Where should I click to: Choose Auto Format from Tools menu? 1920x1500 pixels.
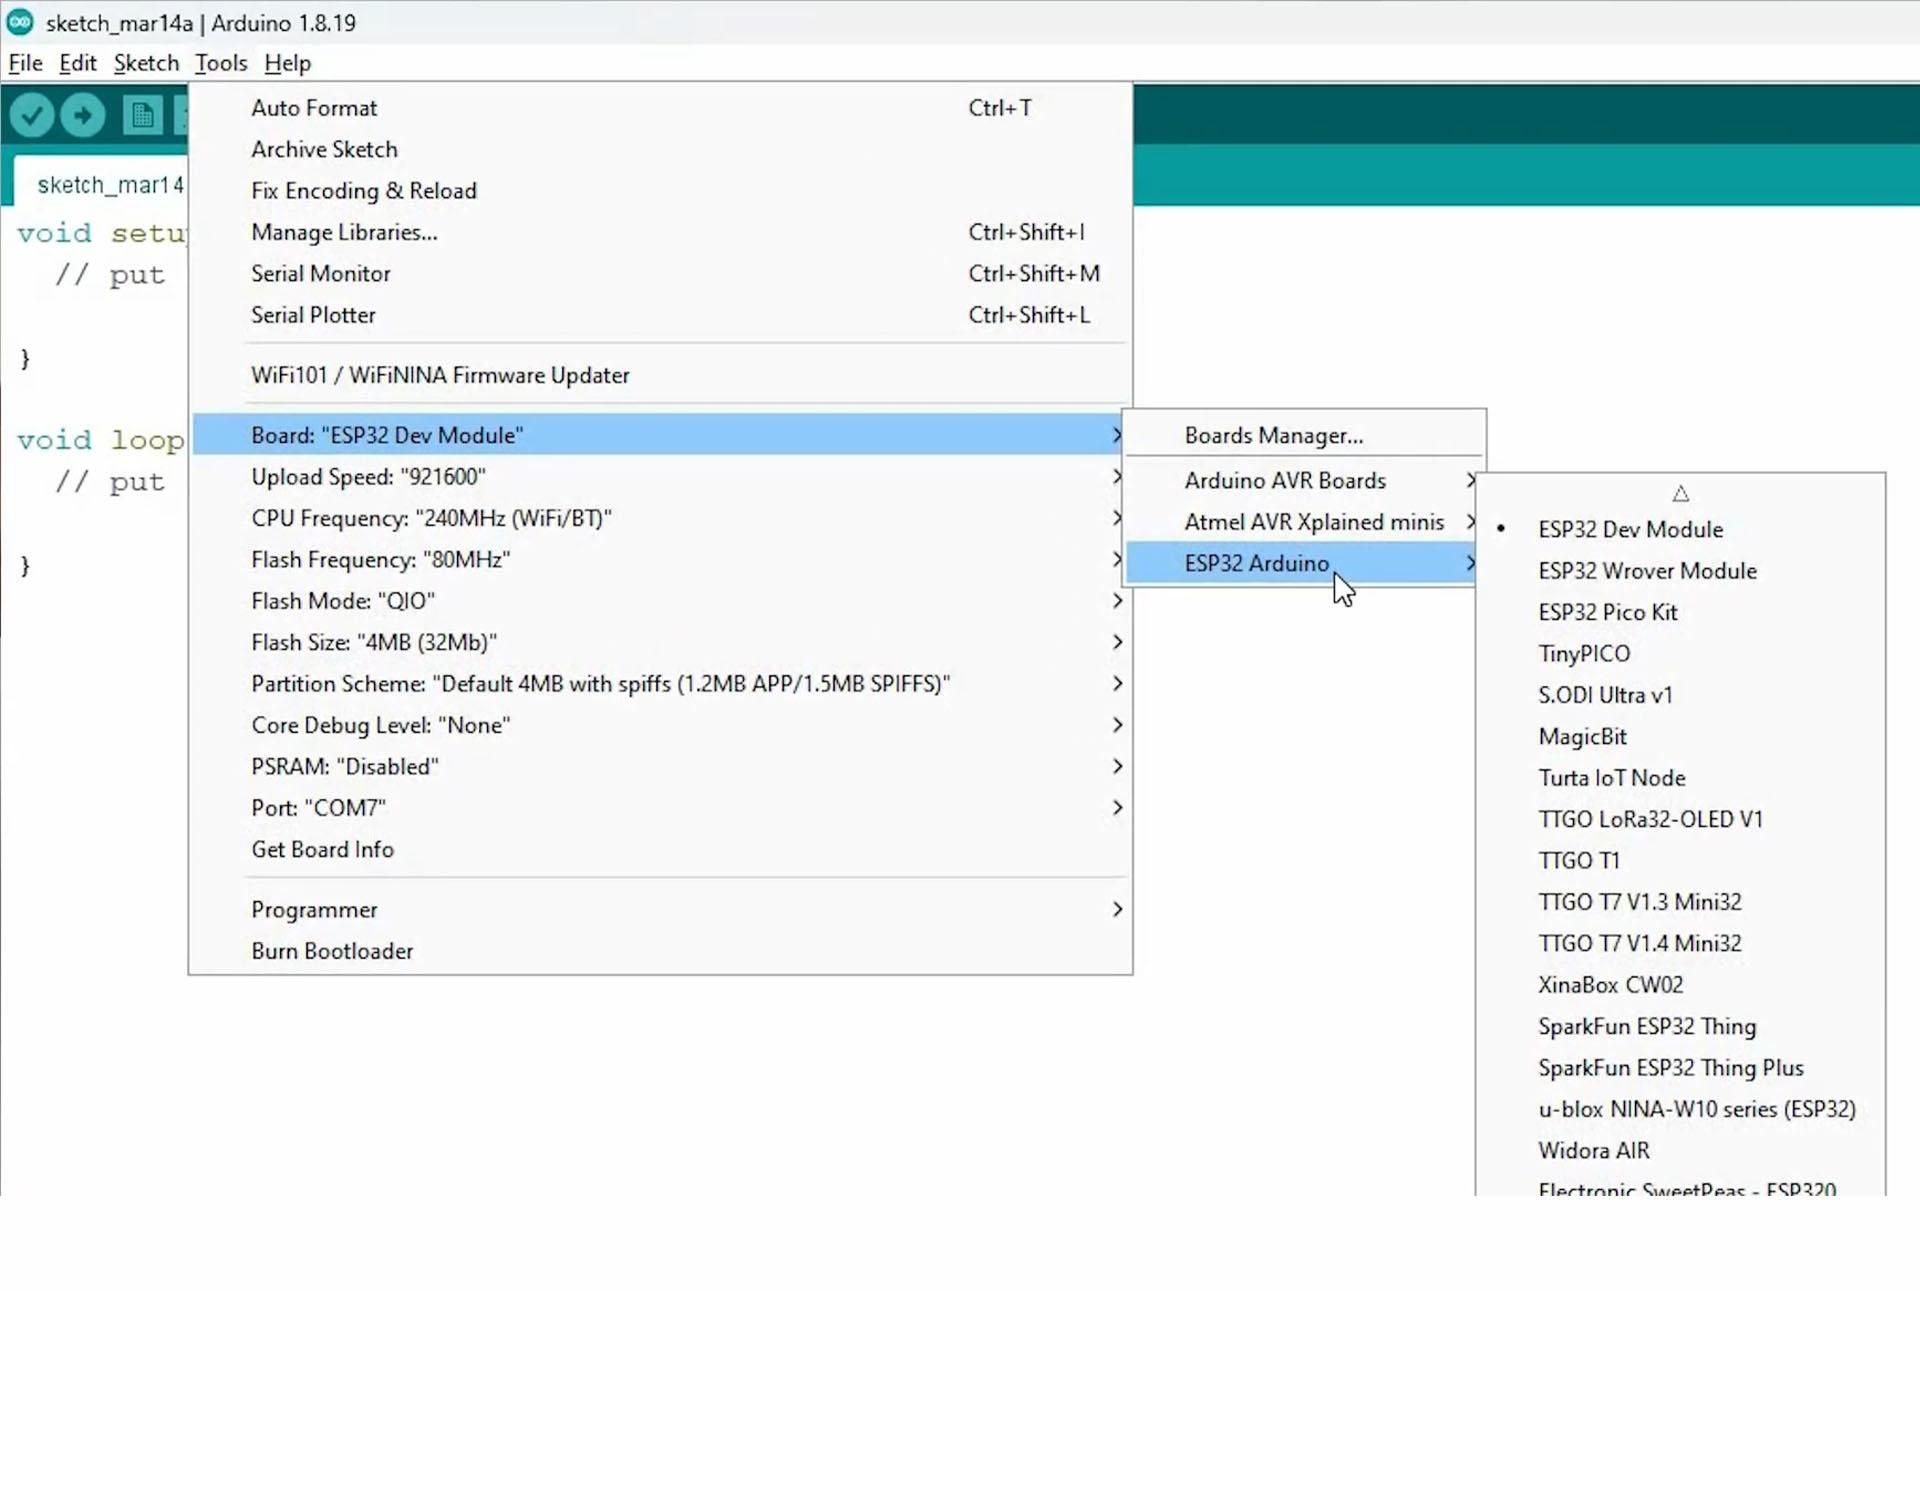tap(660, 108)
